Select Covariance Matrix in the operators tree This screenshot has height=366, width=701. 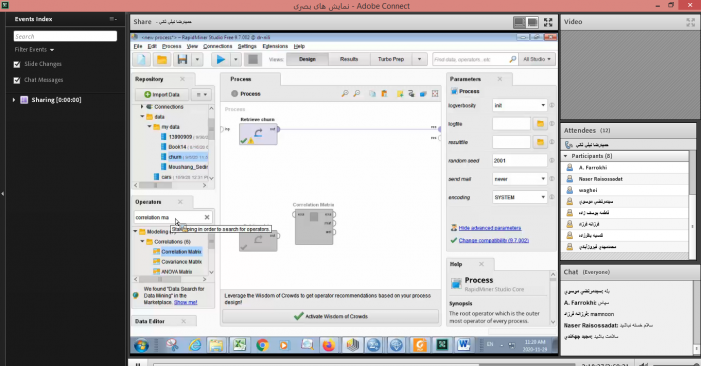coord(182,262)
